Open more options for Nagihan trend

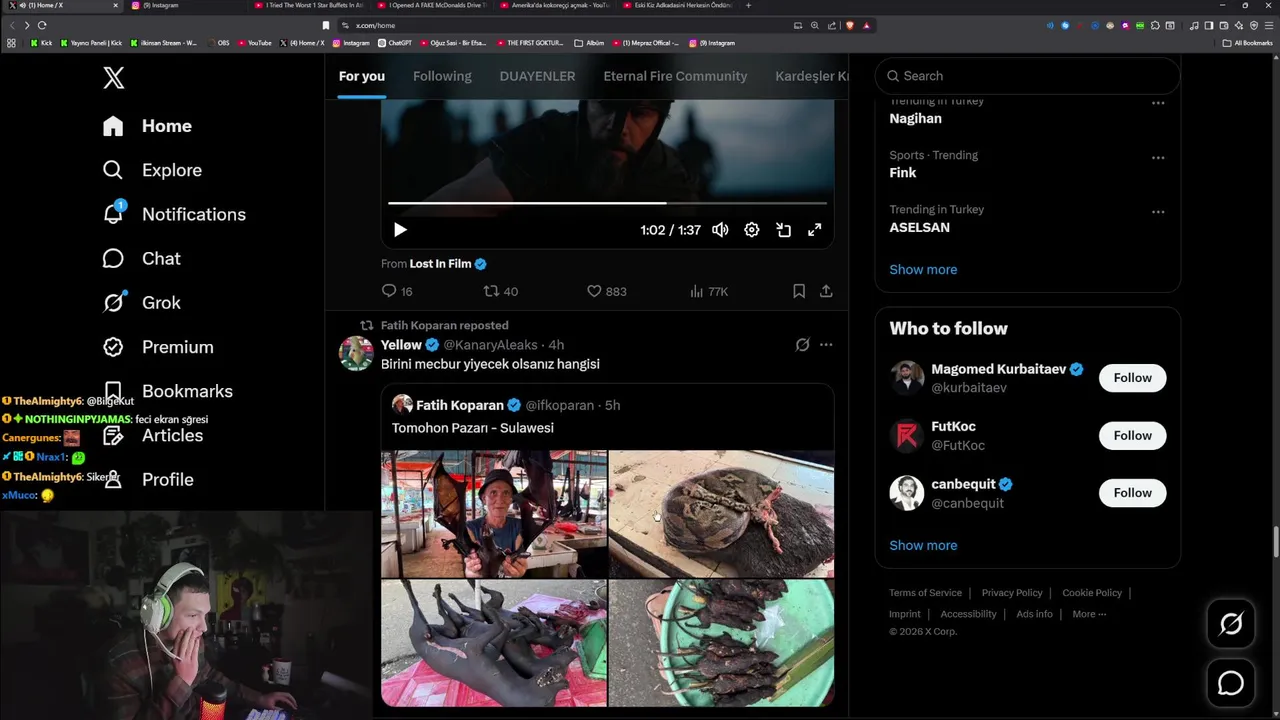(x=1158, y=103)
